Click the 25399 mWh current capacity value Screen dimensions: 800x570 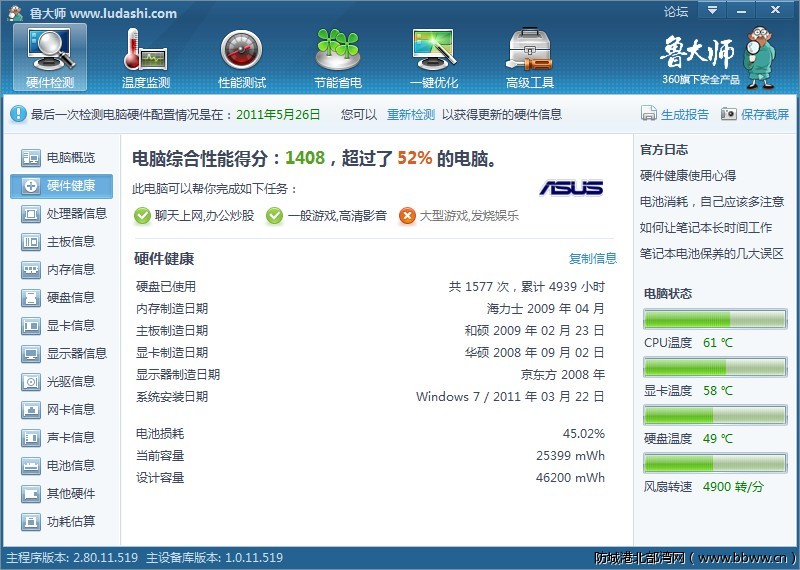pos(570,456)
